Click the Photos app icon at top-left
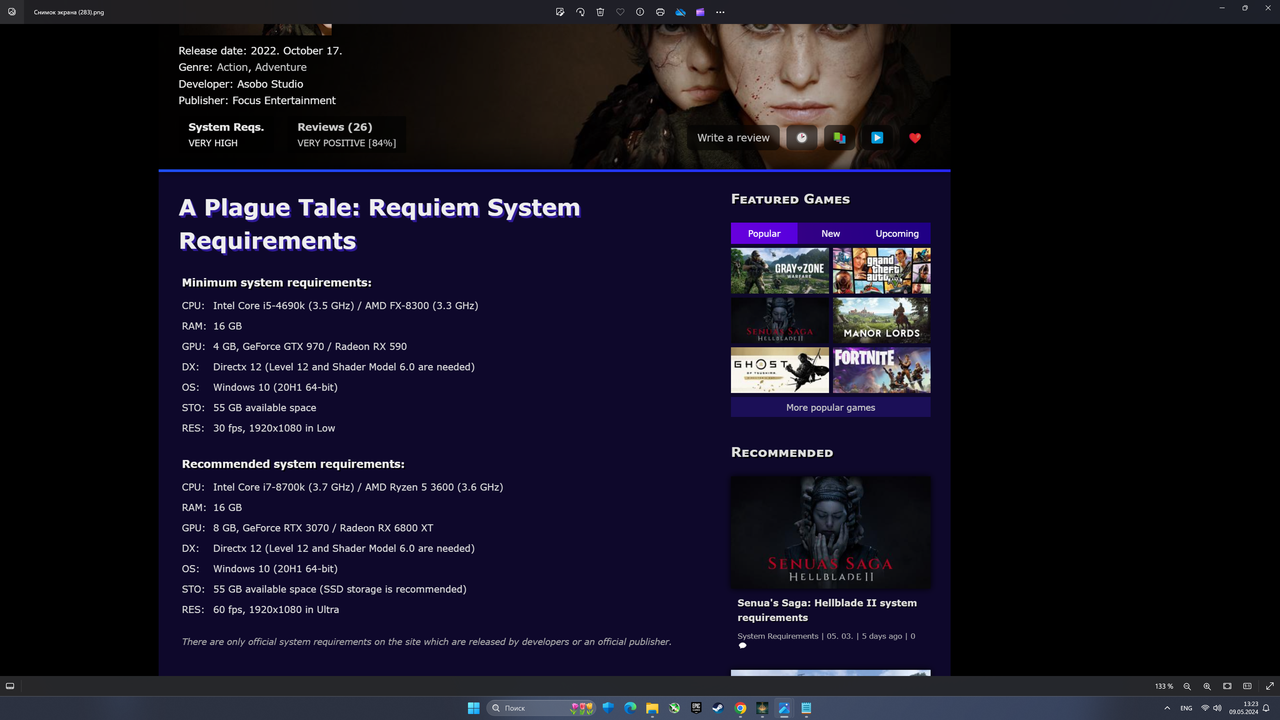This screenshot has width=1280, height=720. coord(12,12)
